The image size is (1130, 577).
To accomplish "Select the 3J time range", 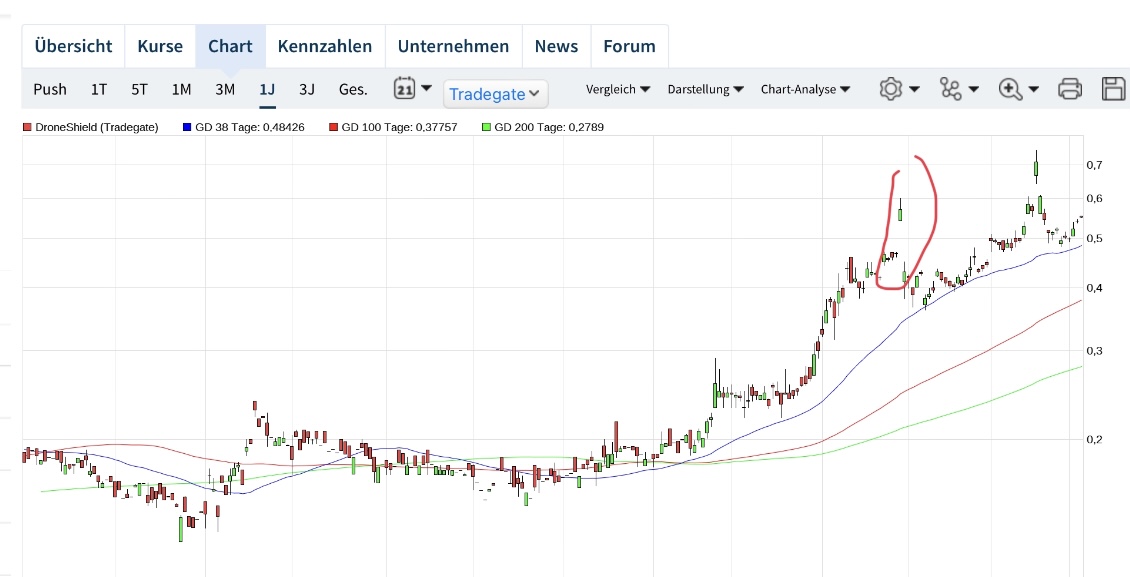I will point(307,89).
